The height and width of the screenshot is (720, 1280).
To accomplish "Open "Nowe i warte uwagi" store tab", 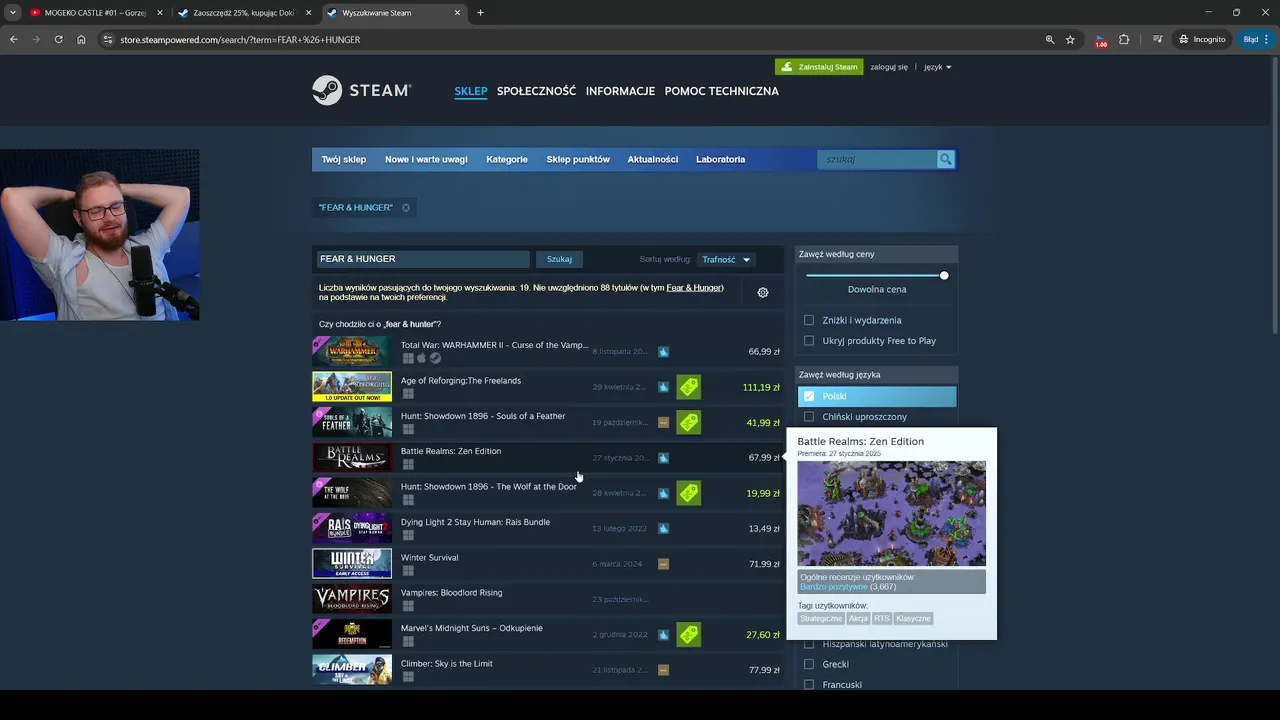I will point(426,159).
